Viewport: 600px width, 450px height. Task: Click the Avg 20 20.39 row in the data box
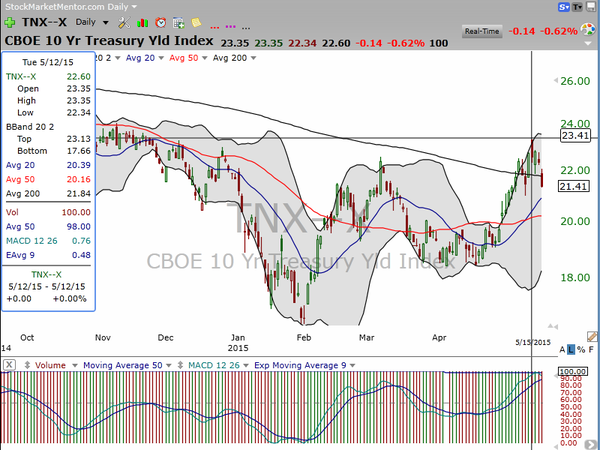(x=48, y=165)
